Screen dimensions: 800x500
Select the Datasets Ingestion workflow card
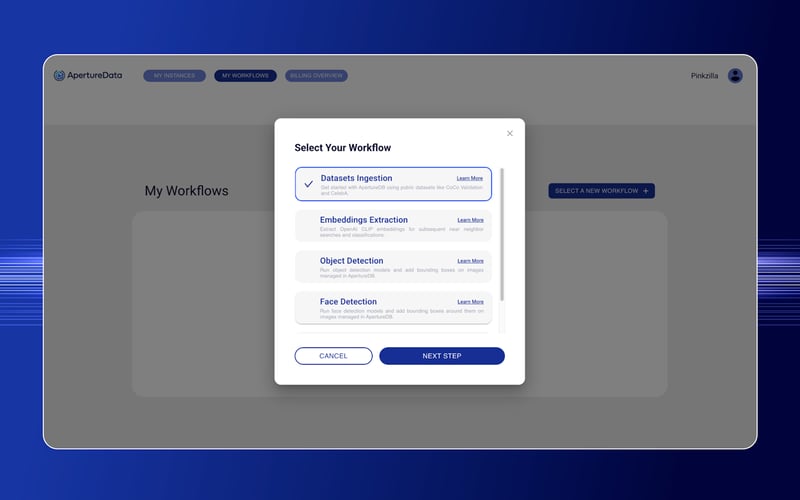(393, 184)
